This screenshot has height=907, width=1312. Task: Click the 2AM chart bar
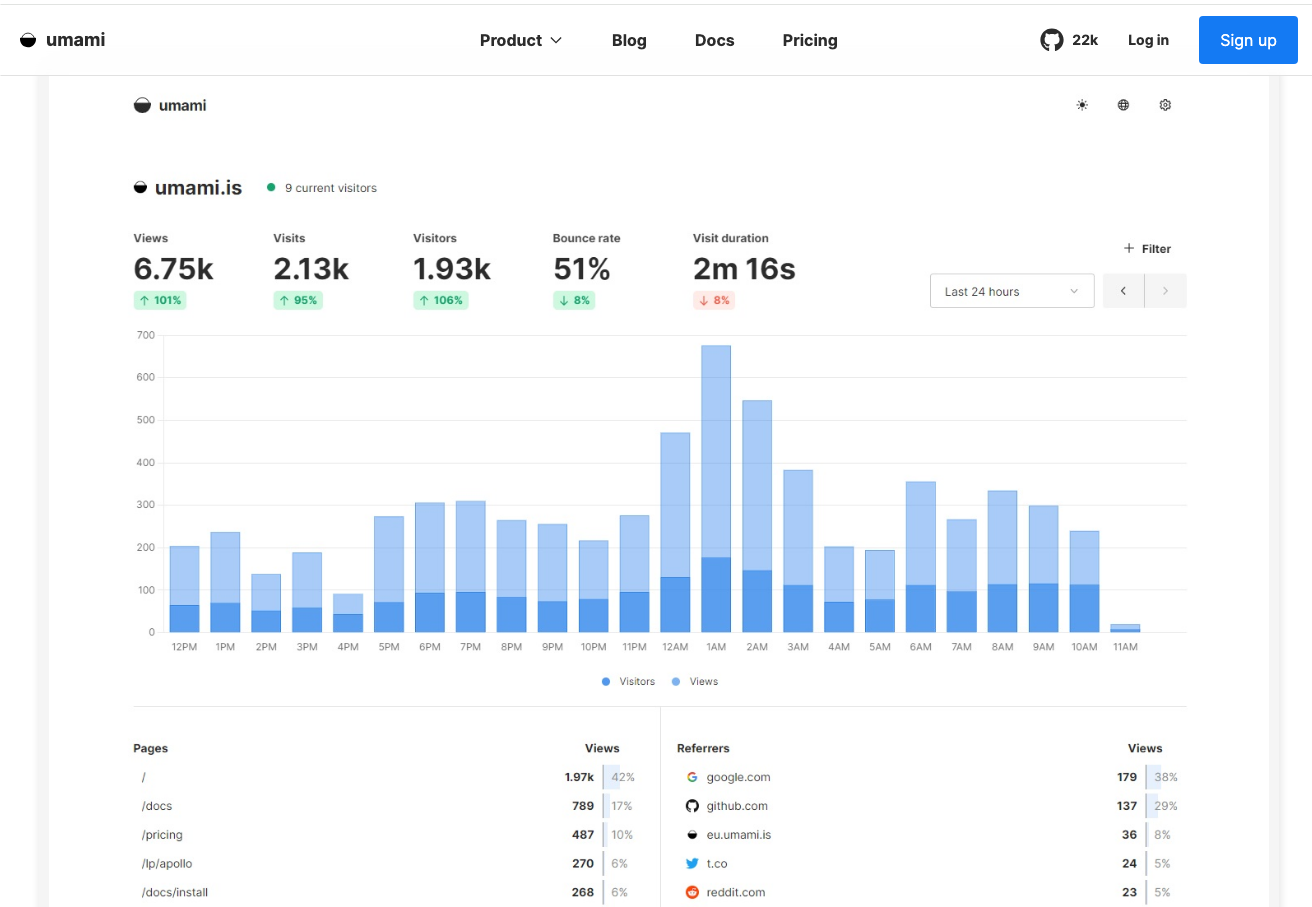pyautogui.click(x=757, y=516)
